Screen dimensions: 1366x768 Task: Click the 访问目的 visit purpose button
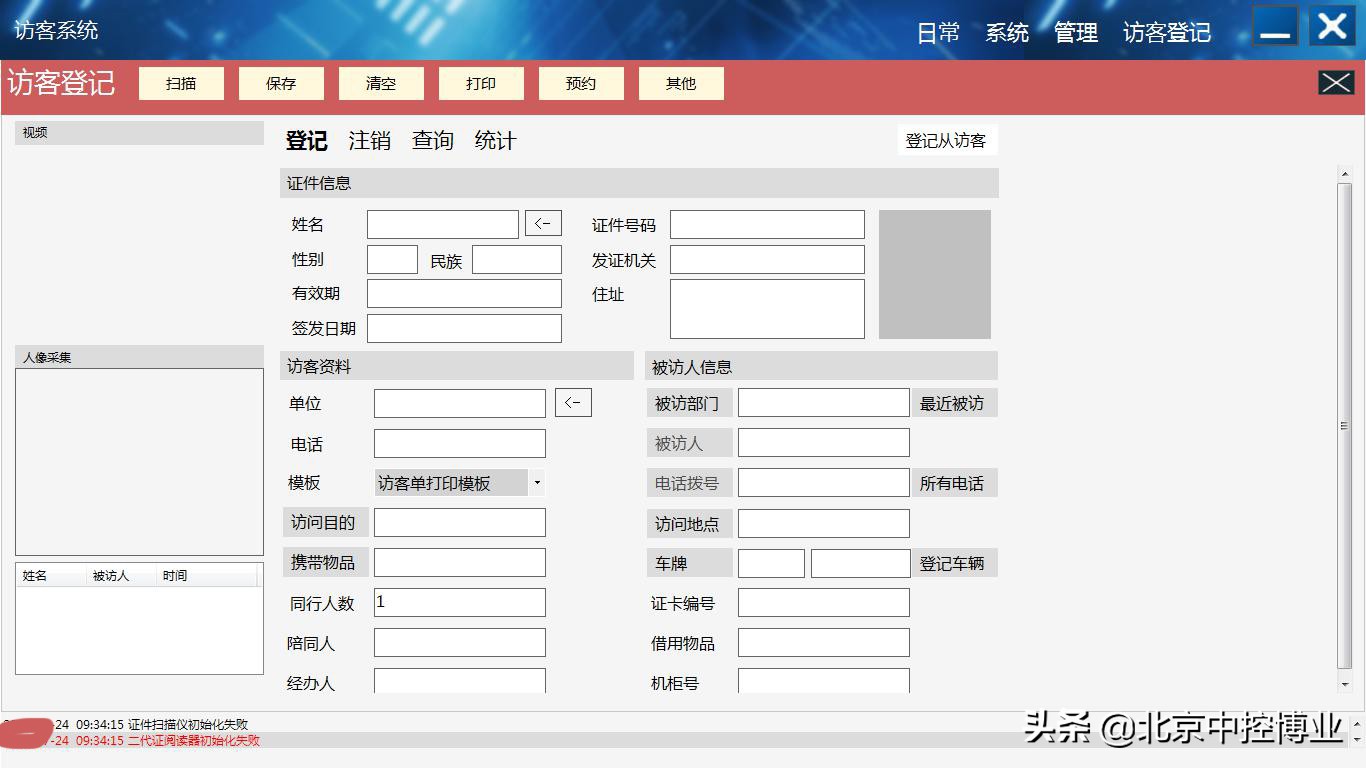[x=324, y=522]
